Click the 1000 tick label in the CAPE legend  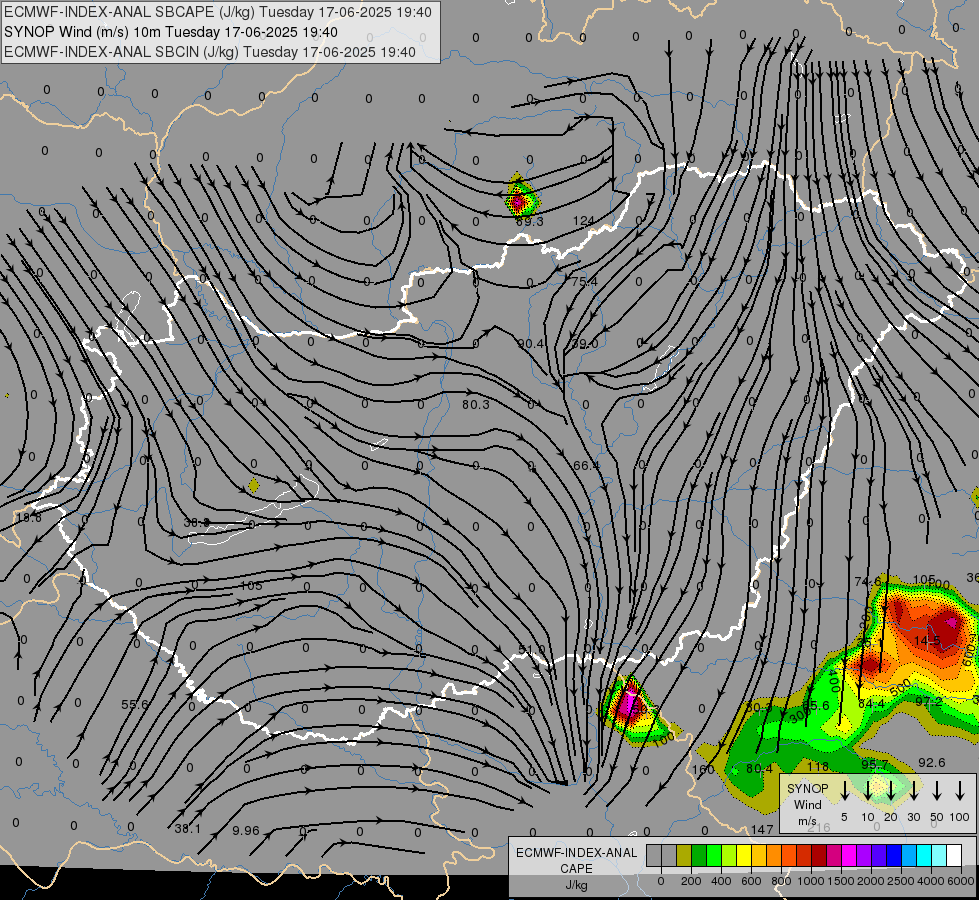pos(811,881)
